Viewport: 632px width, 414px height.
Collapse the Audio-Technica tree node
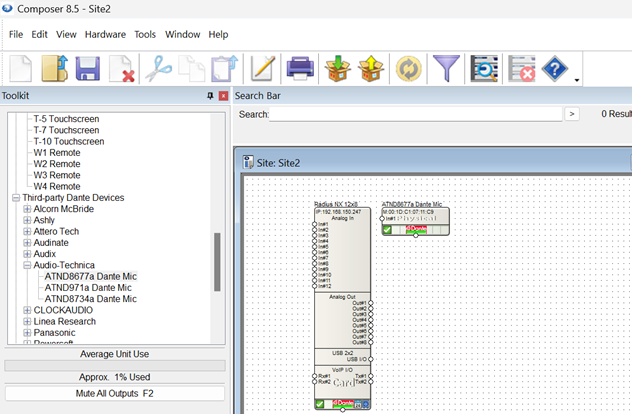[27, 265]
